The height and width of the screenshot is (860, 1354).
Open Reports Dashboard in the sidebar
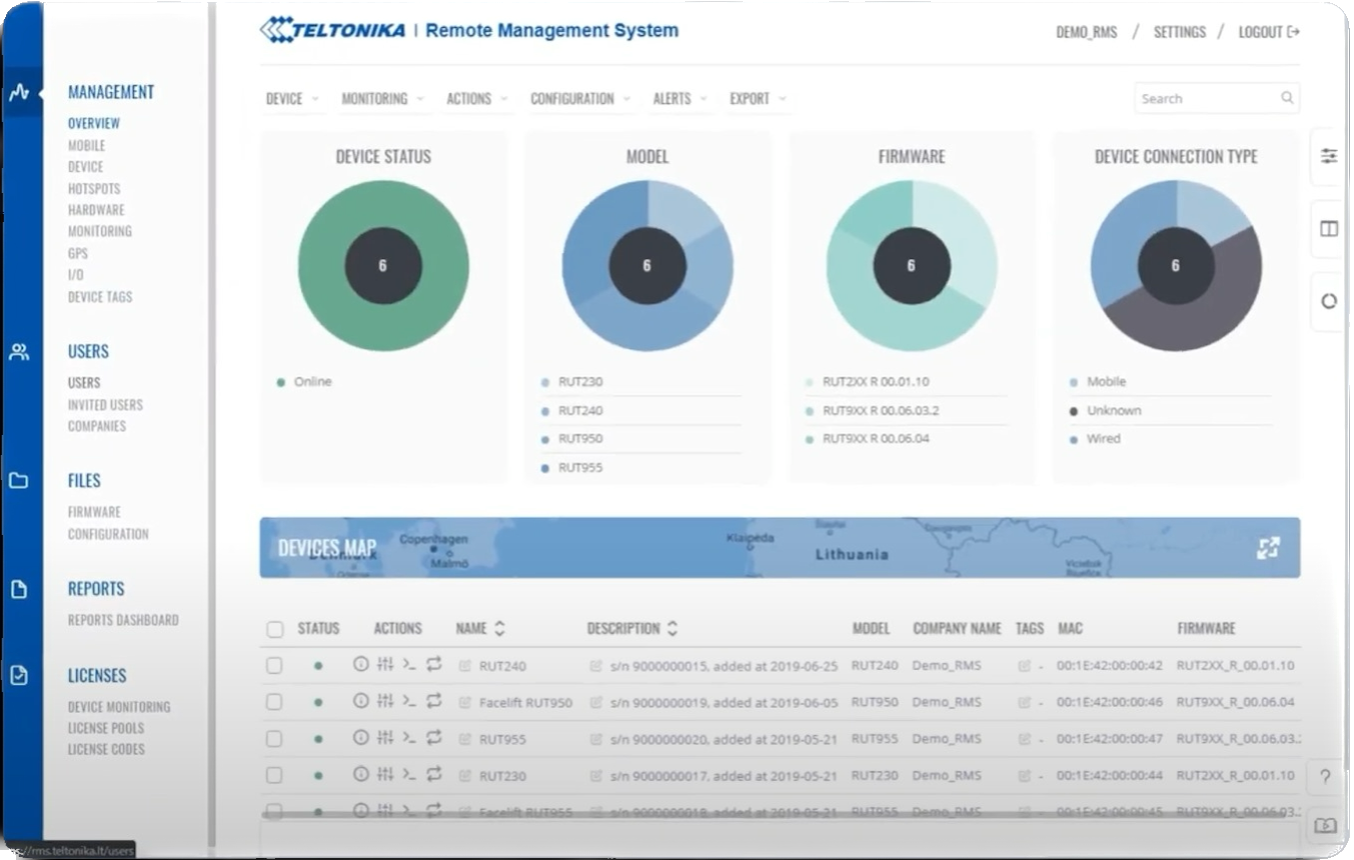click(124, 620)
